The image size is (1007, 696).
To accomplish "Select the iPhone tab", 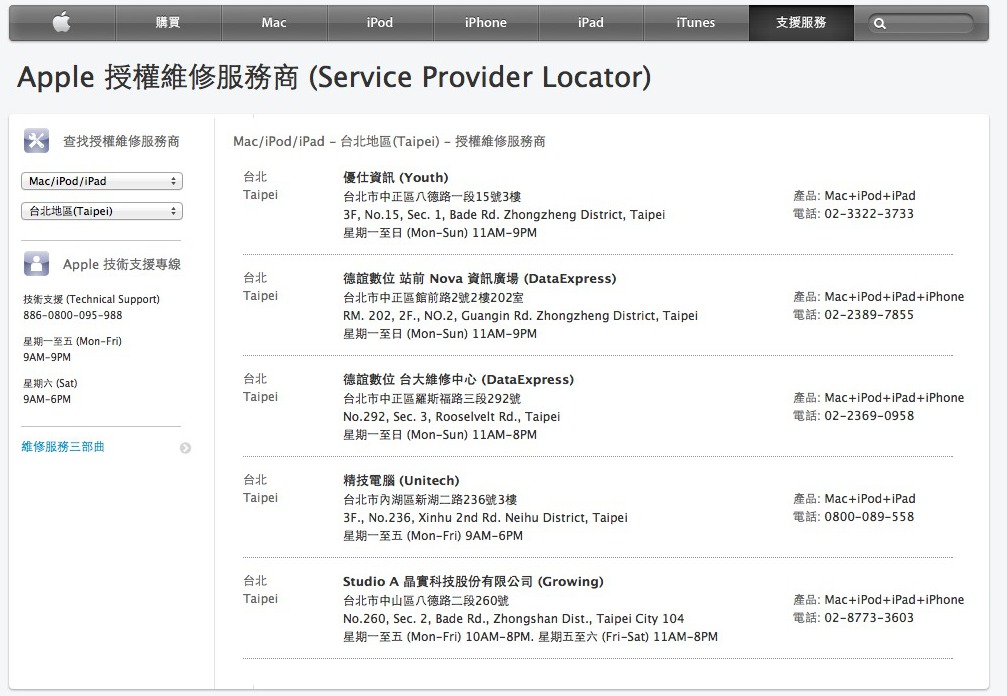I will click(x=486, y=22).
